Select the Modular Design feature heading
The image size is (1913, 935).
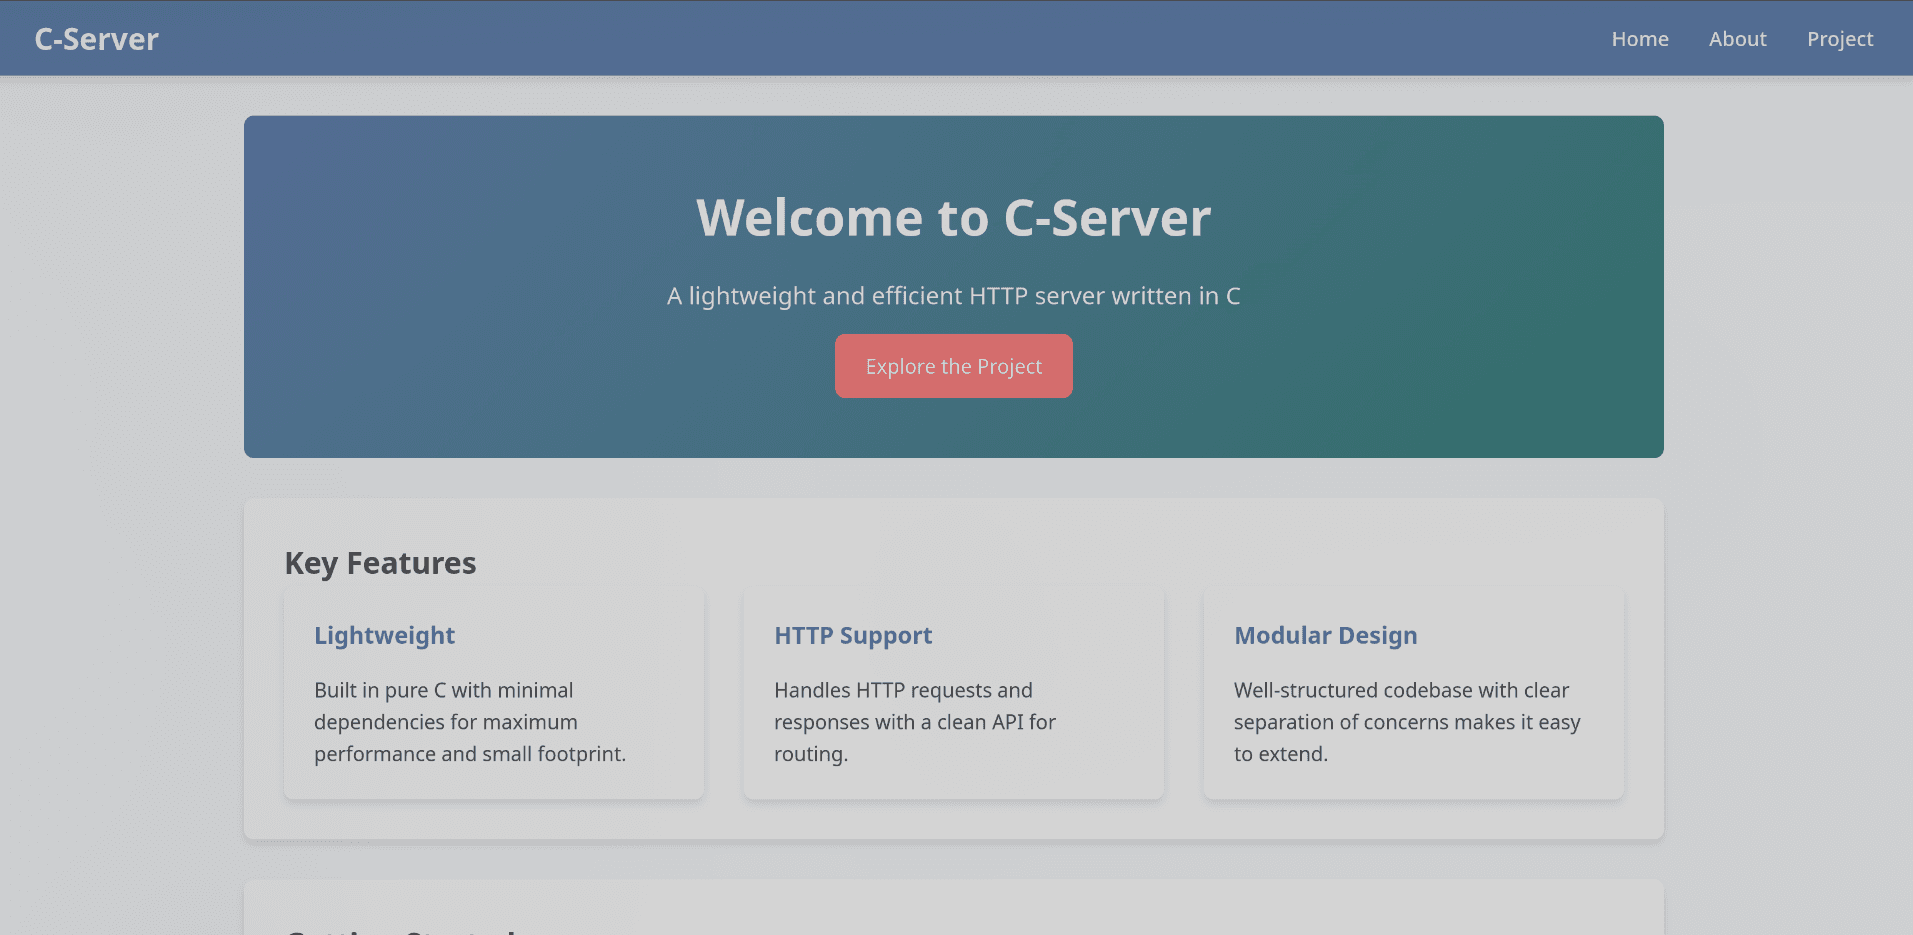[1325, 635]
